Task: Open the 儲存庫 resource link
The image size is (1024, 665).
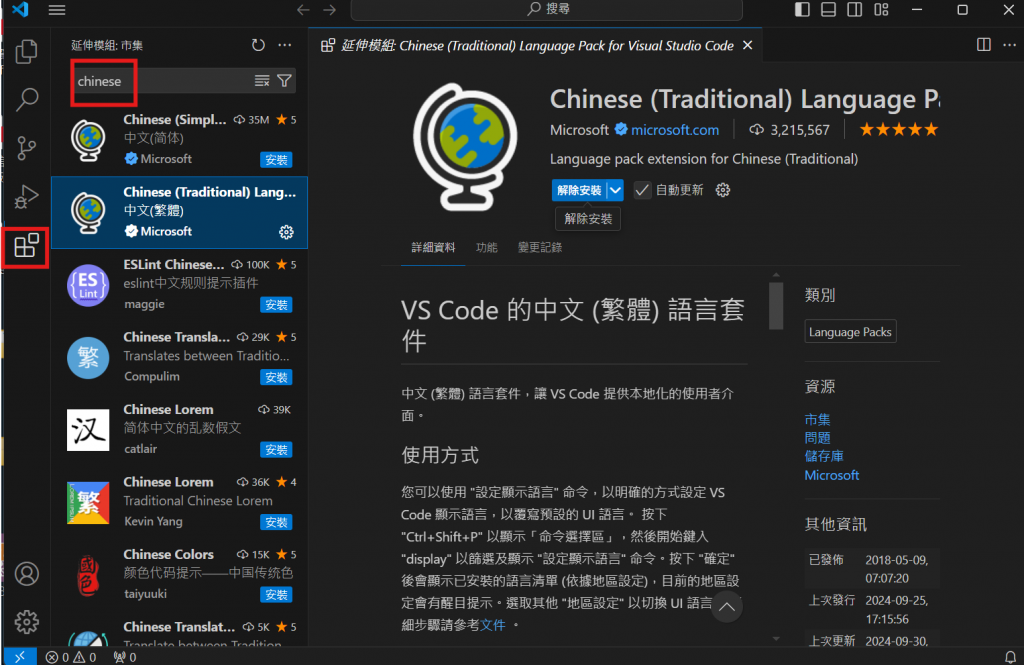Action: tap(824, 456)
